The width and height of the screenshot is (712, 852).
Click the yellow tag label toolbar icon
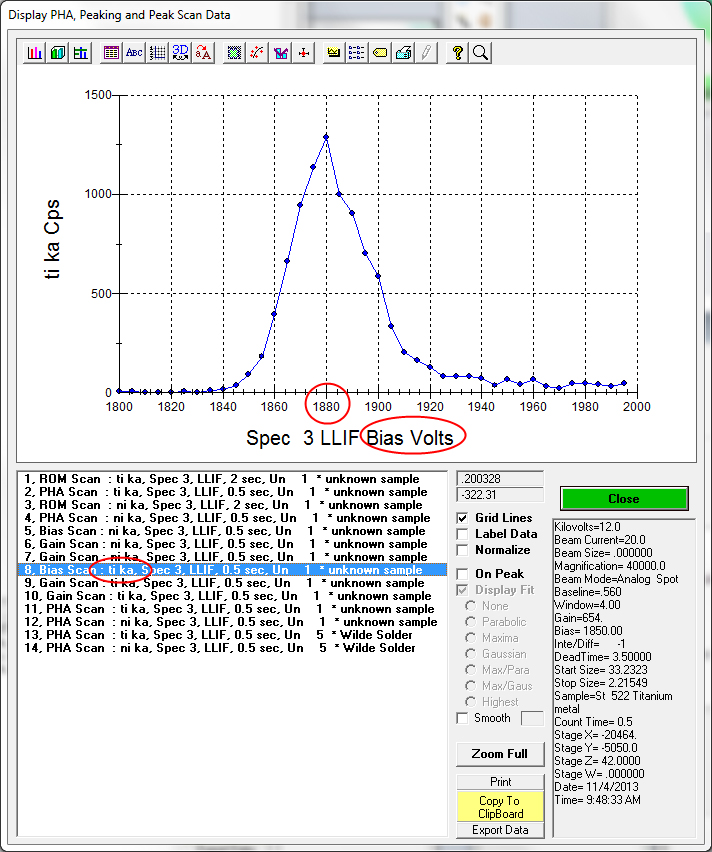[380, 53]
